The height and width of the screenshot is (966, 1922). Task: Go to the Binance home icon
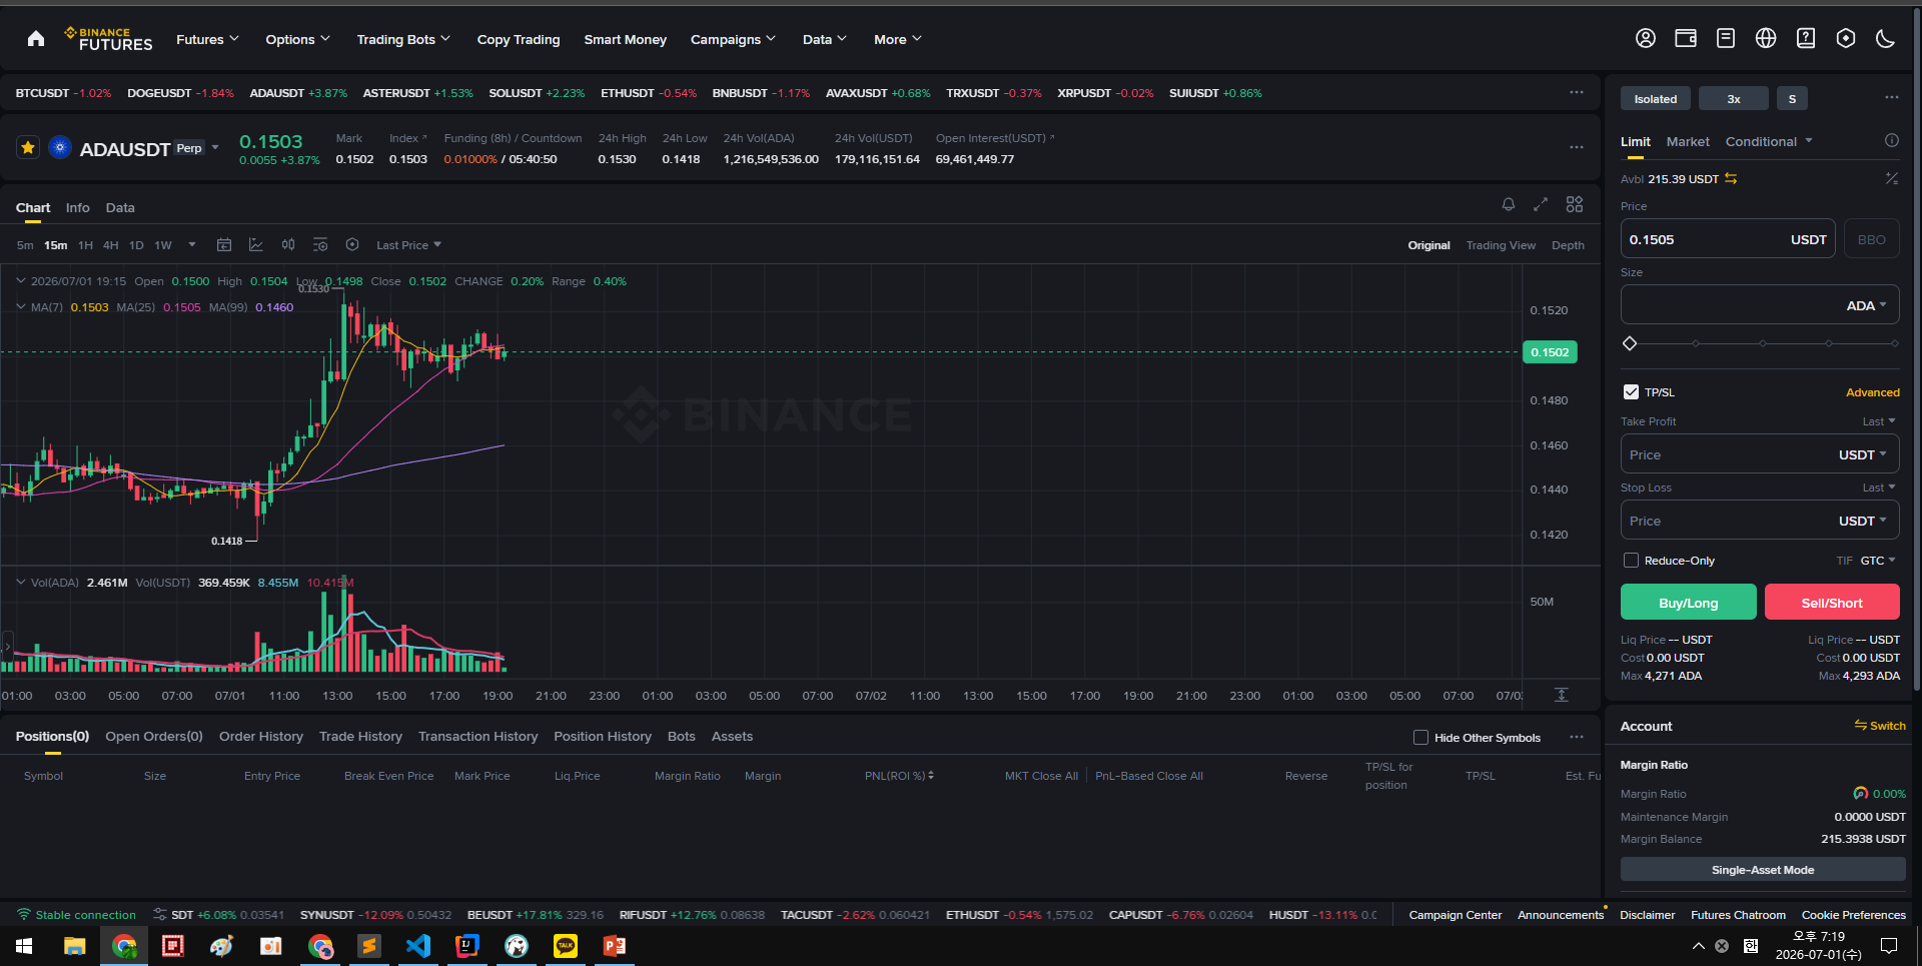click(36, 39)
